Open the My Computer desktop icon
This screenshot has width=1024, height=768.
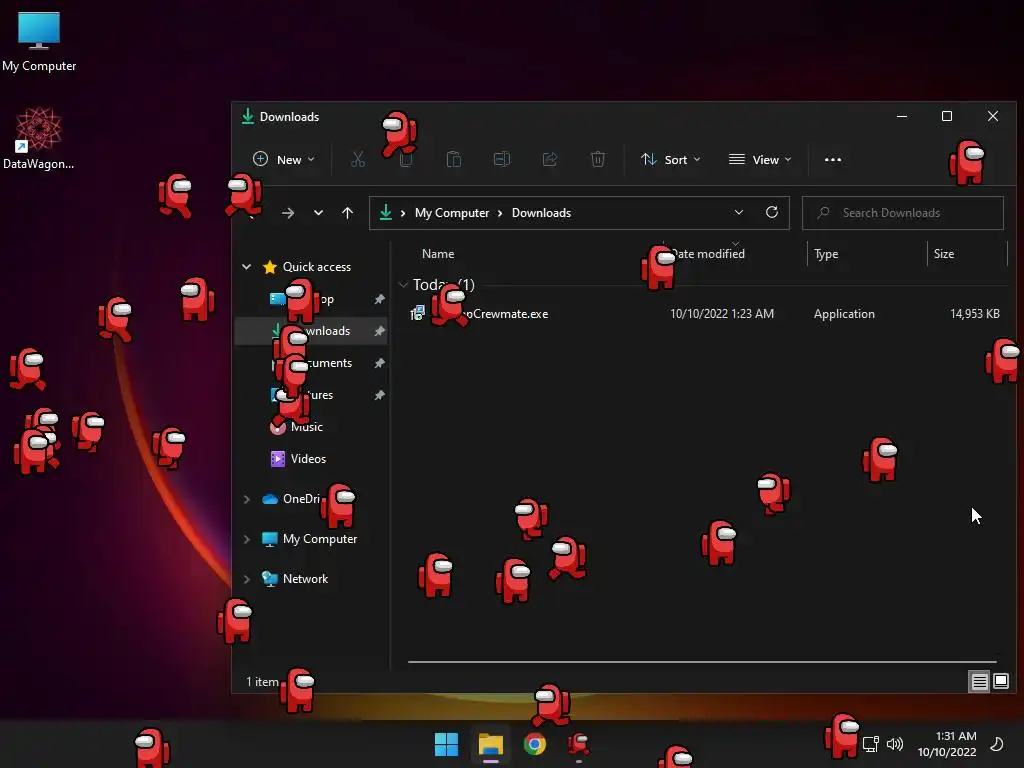[39, 42]
